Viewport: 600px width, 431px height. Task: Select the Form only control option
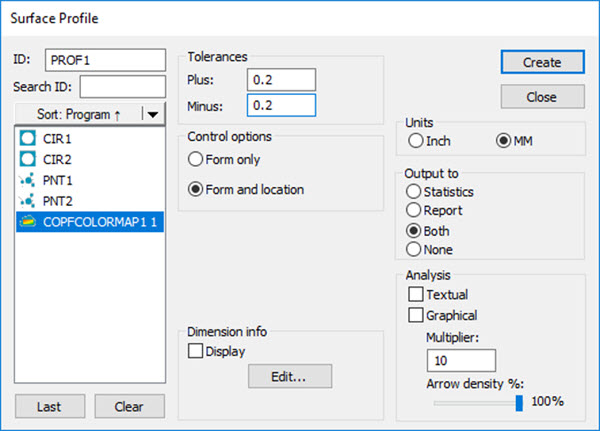coord(196,158)
